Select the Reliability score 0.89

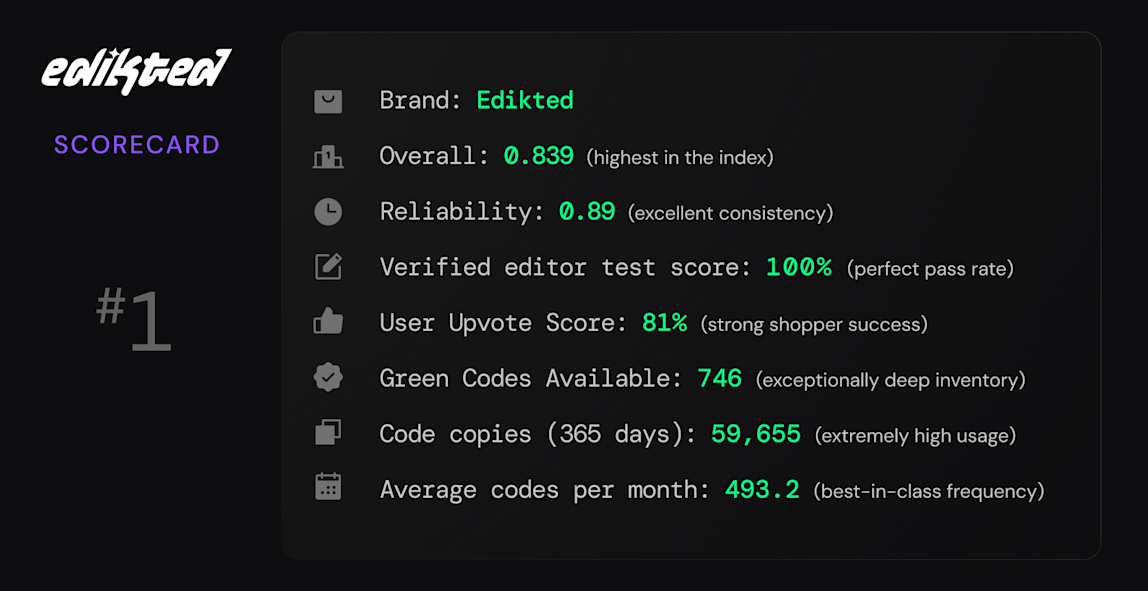[587, 211]
